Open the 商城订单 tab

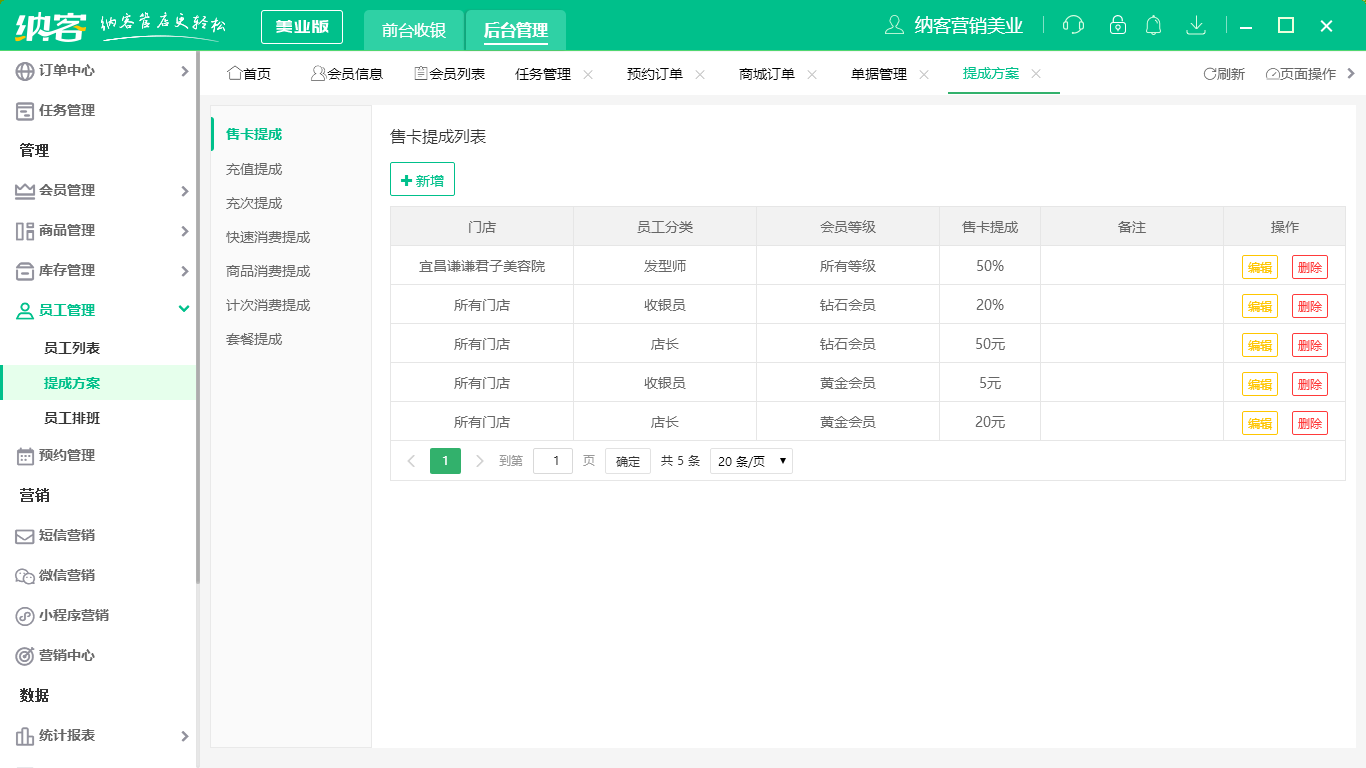coord(766,73)
